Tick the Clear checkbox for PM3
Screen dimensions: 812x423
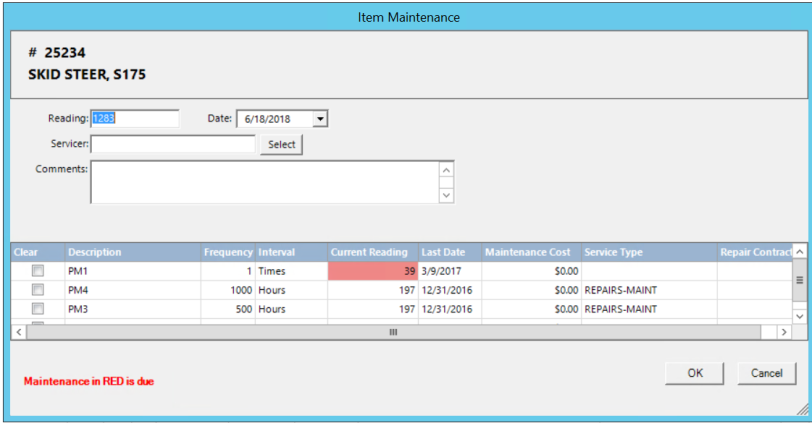pos(38,309)
